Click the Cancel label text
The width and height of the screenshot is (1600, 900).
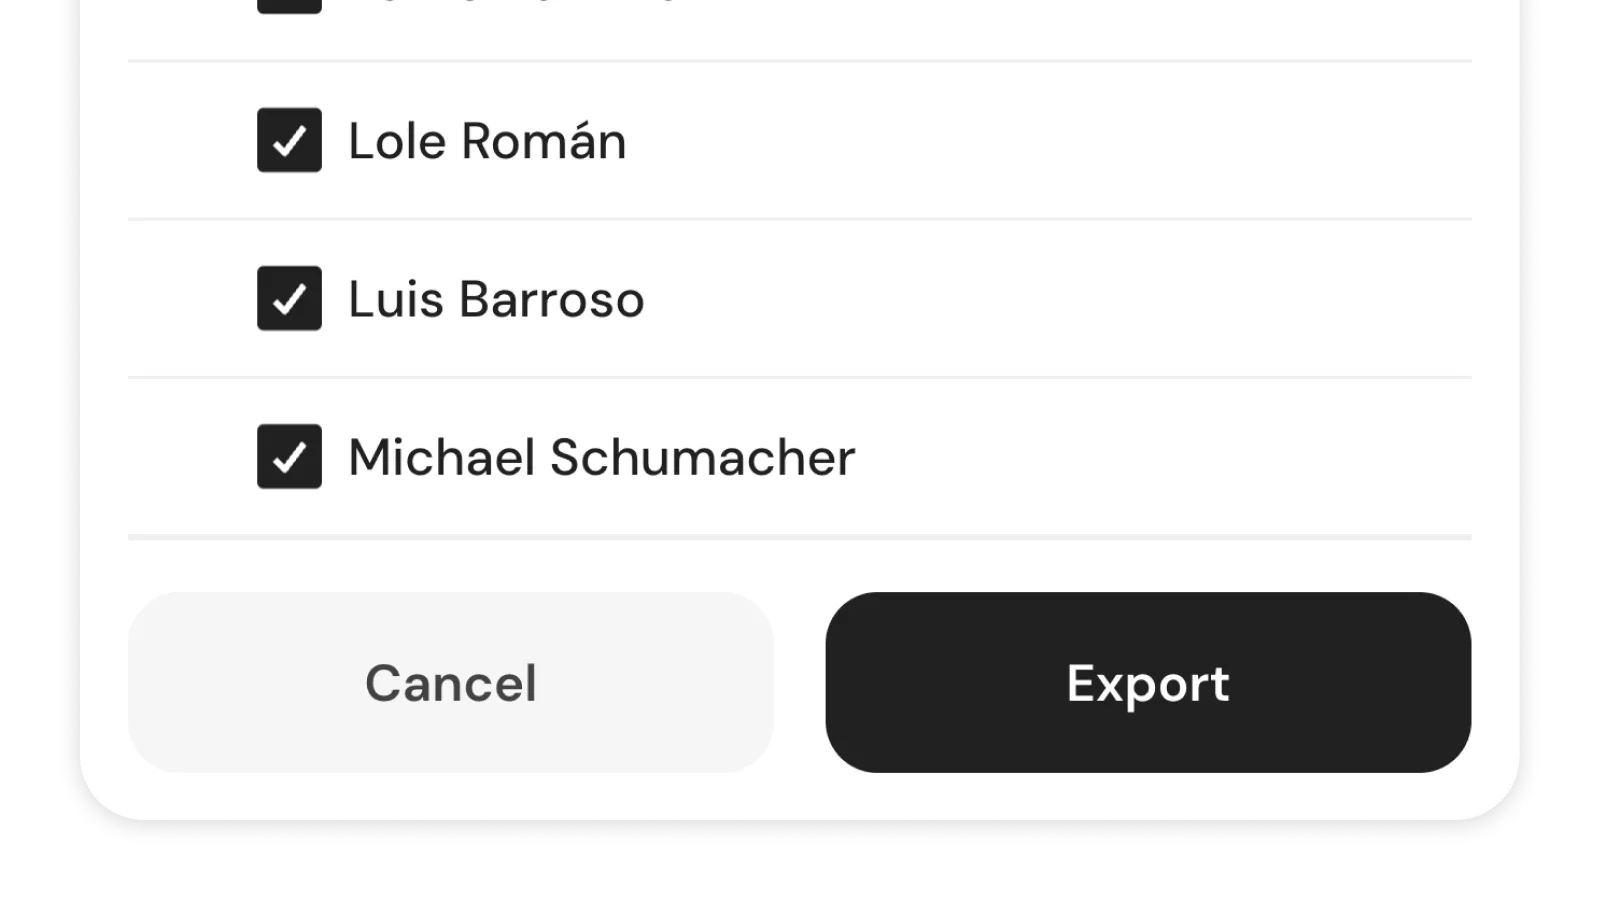tap(451, 683)
